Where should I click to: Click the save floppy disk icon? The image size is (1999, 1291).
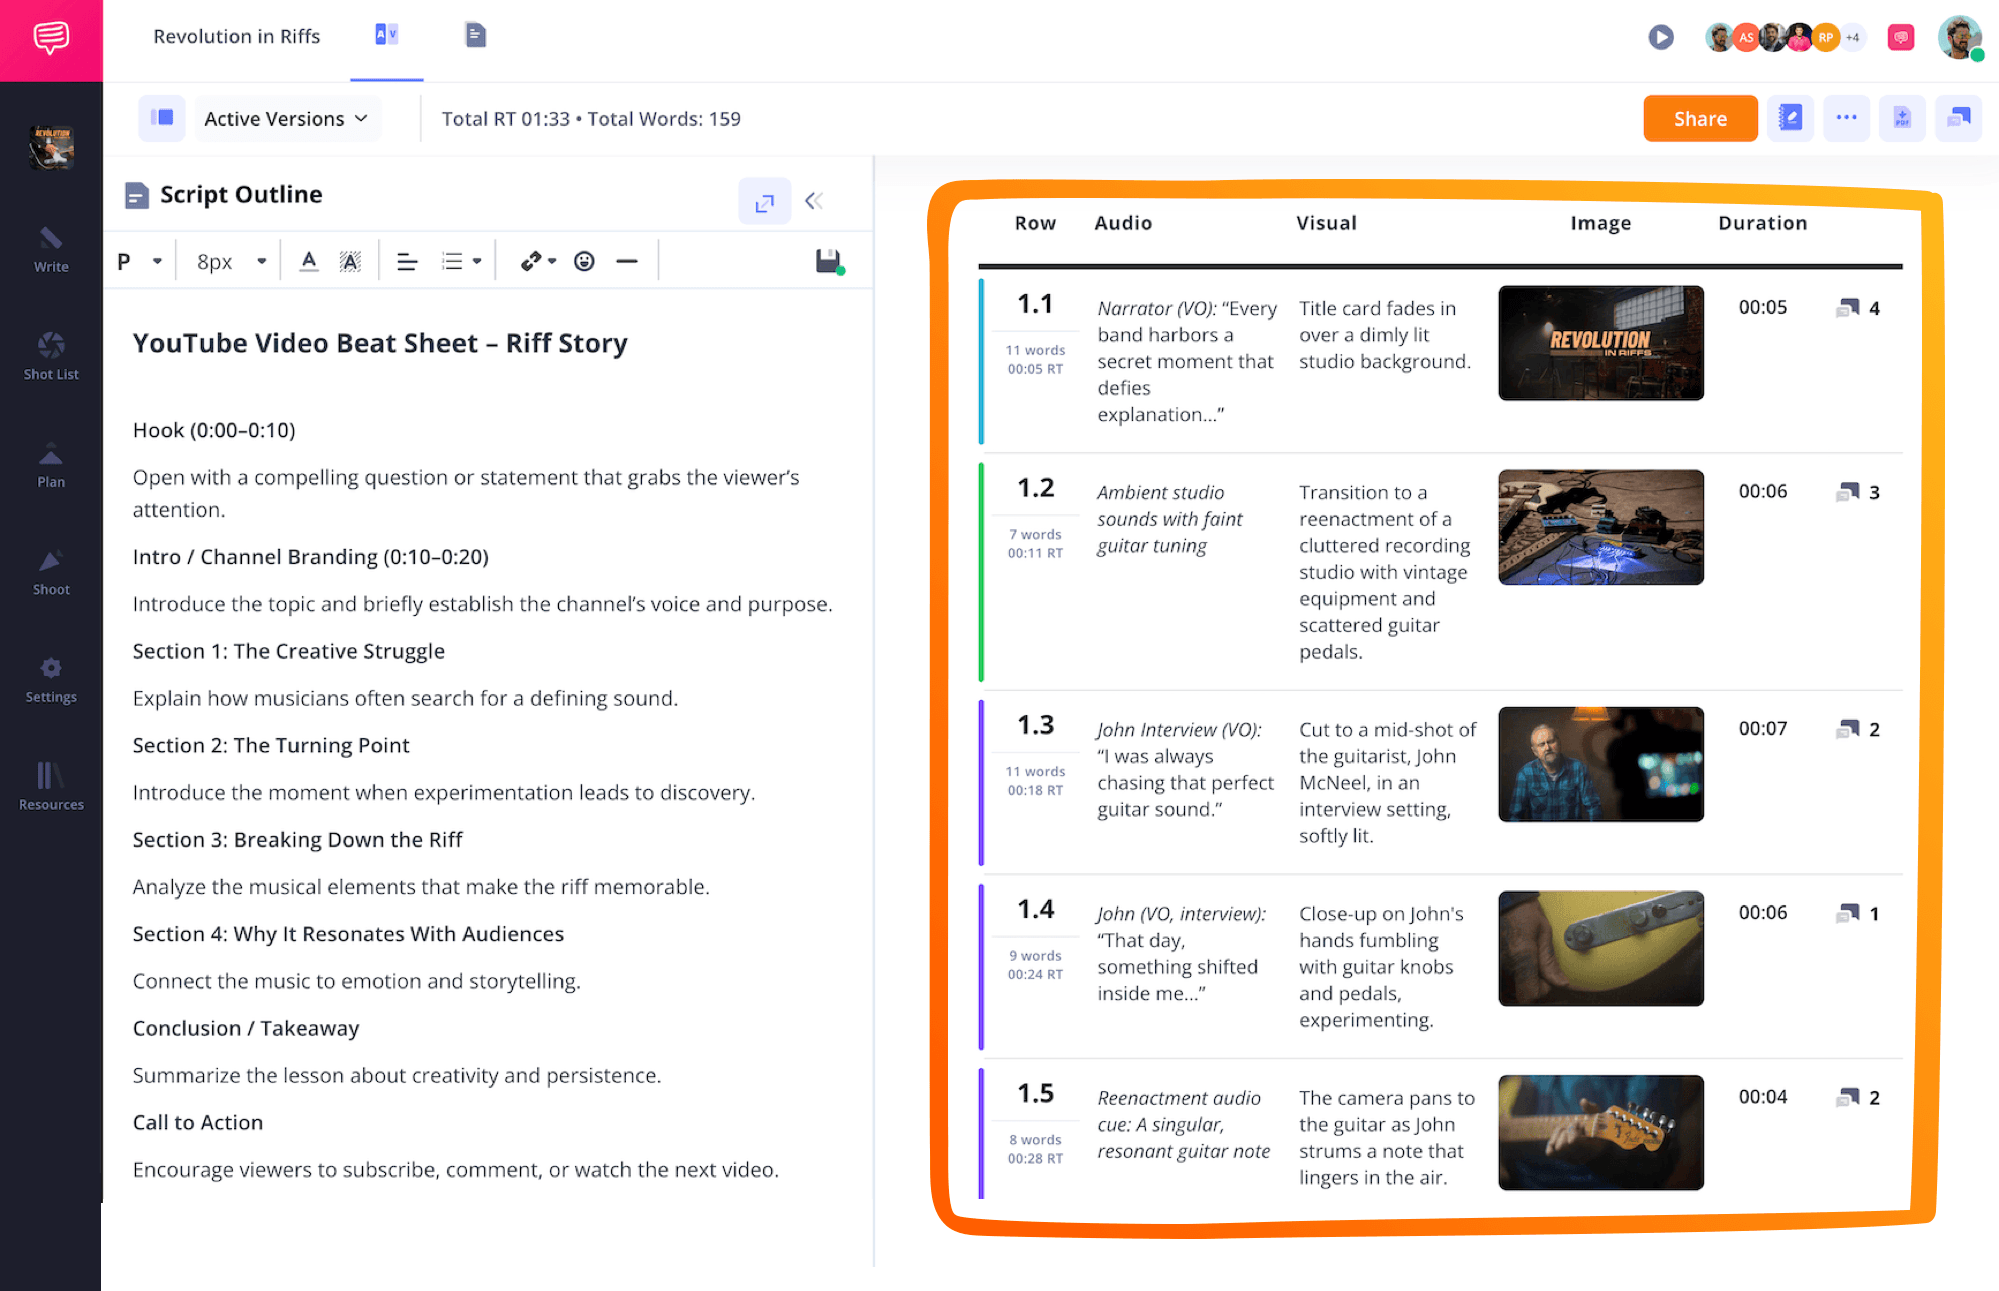(828, 261)
